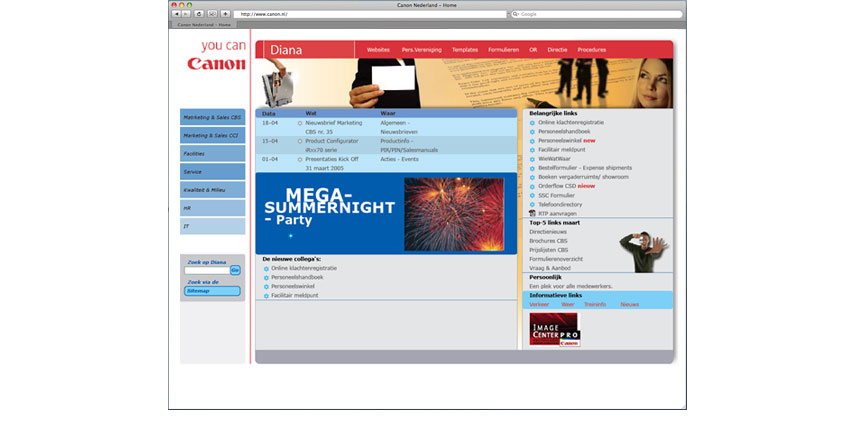Image resolution: width=857 pixels, height=425 pixels.
Task: Open the Sitemap button
Action: [212, 291]
